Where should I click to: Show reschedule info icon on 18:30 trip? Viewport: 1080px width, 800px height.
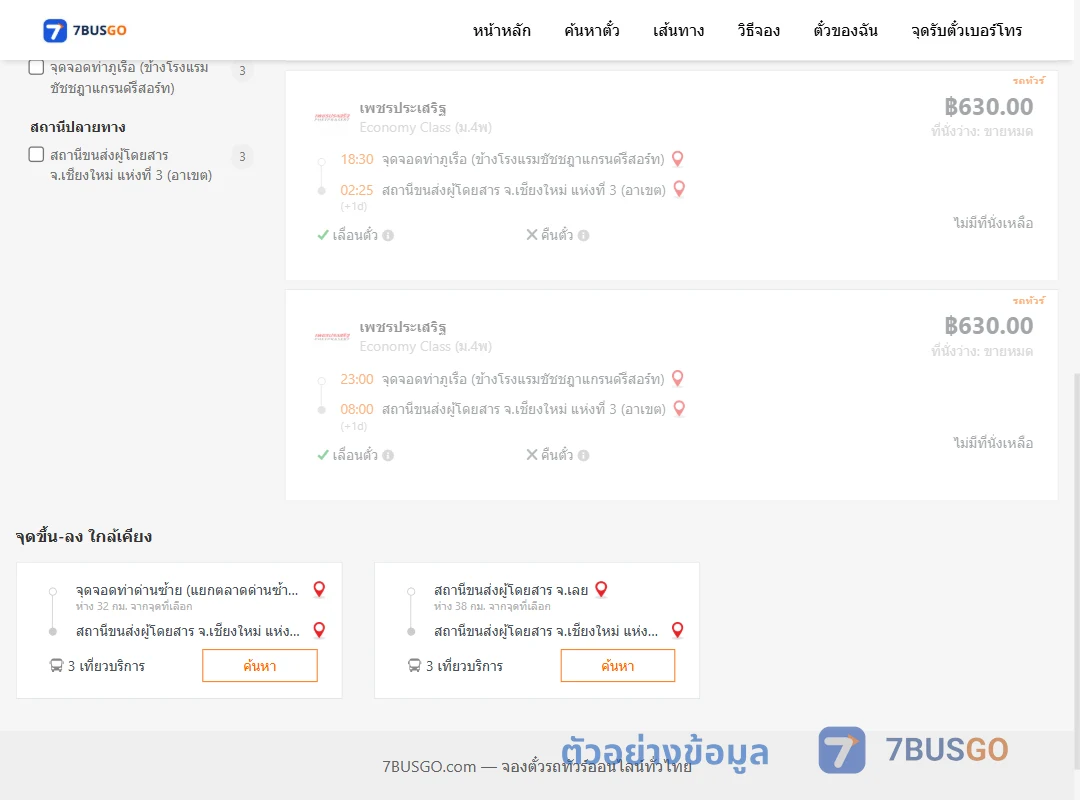[388, 236]
